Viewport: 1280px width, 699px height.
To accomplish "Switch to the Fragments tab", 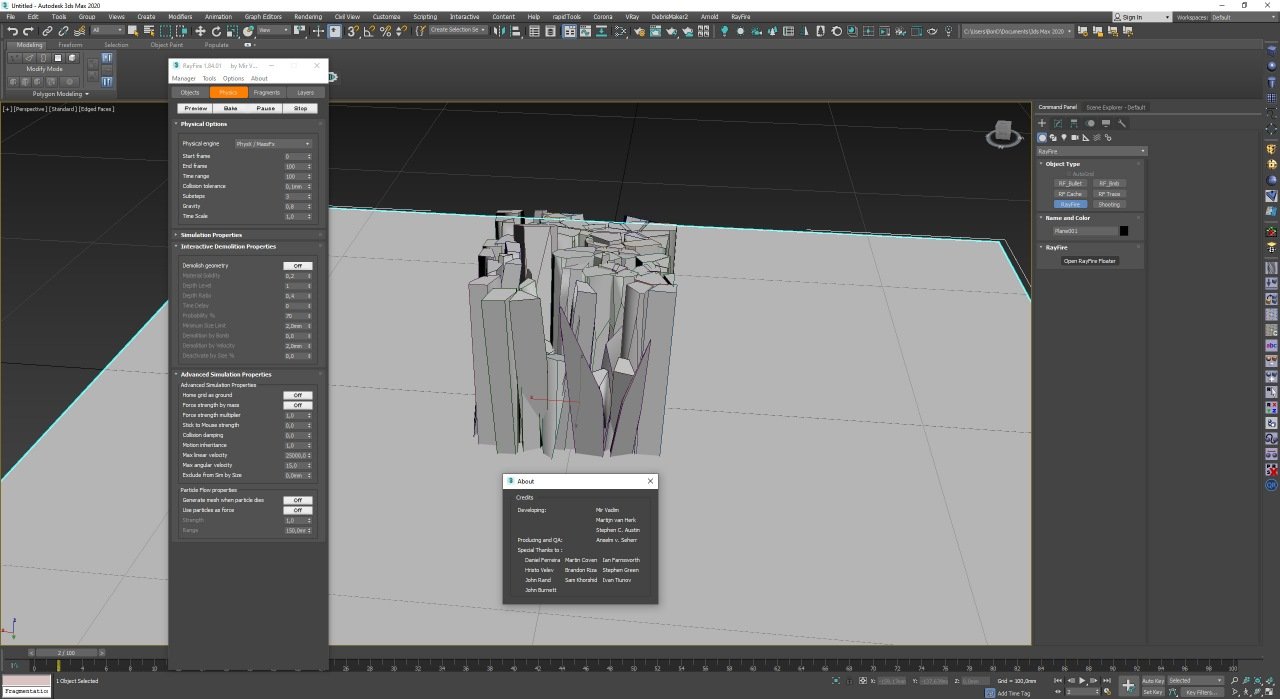I will [x=267, y=92].
